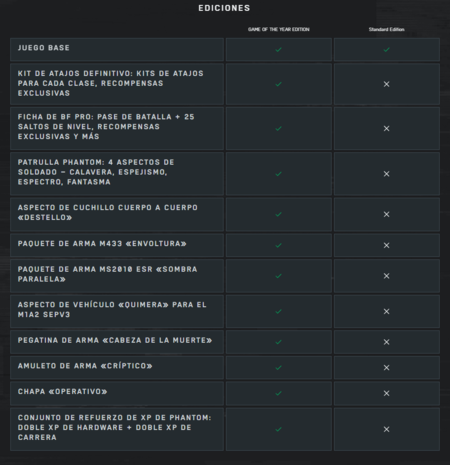Viewport: 450px width, 465px height.
Task: Click the Game of the Year checkmark for «Cabeza de la Muerte»
Action: pyautogui.click(x=279, y=342)
